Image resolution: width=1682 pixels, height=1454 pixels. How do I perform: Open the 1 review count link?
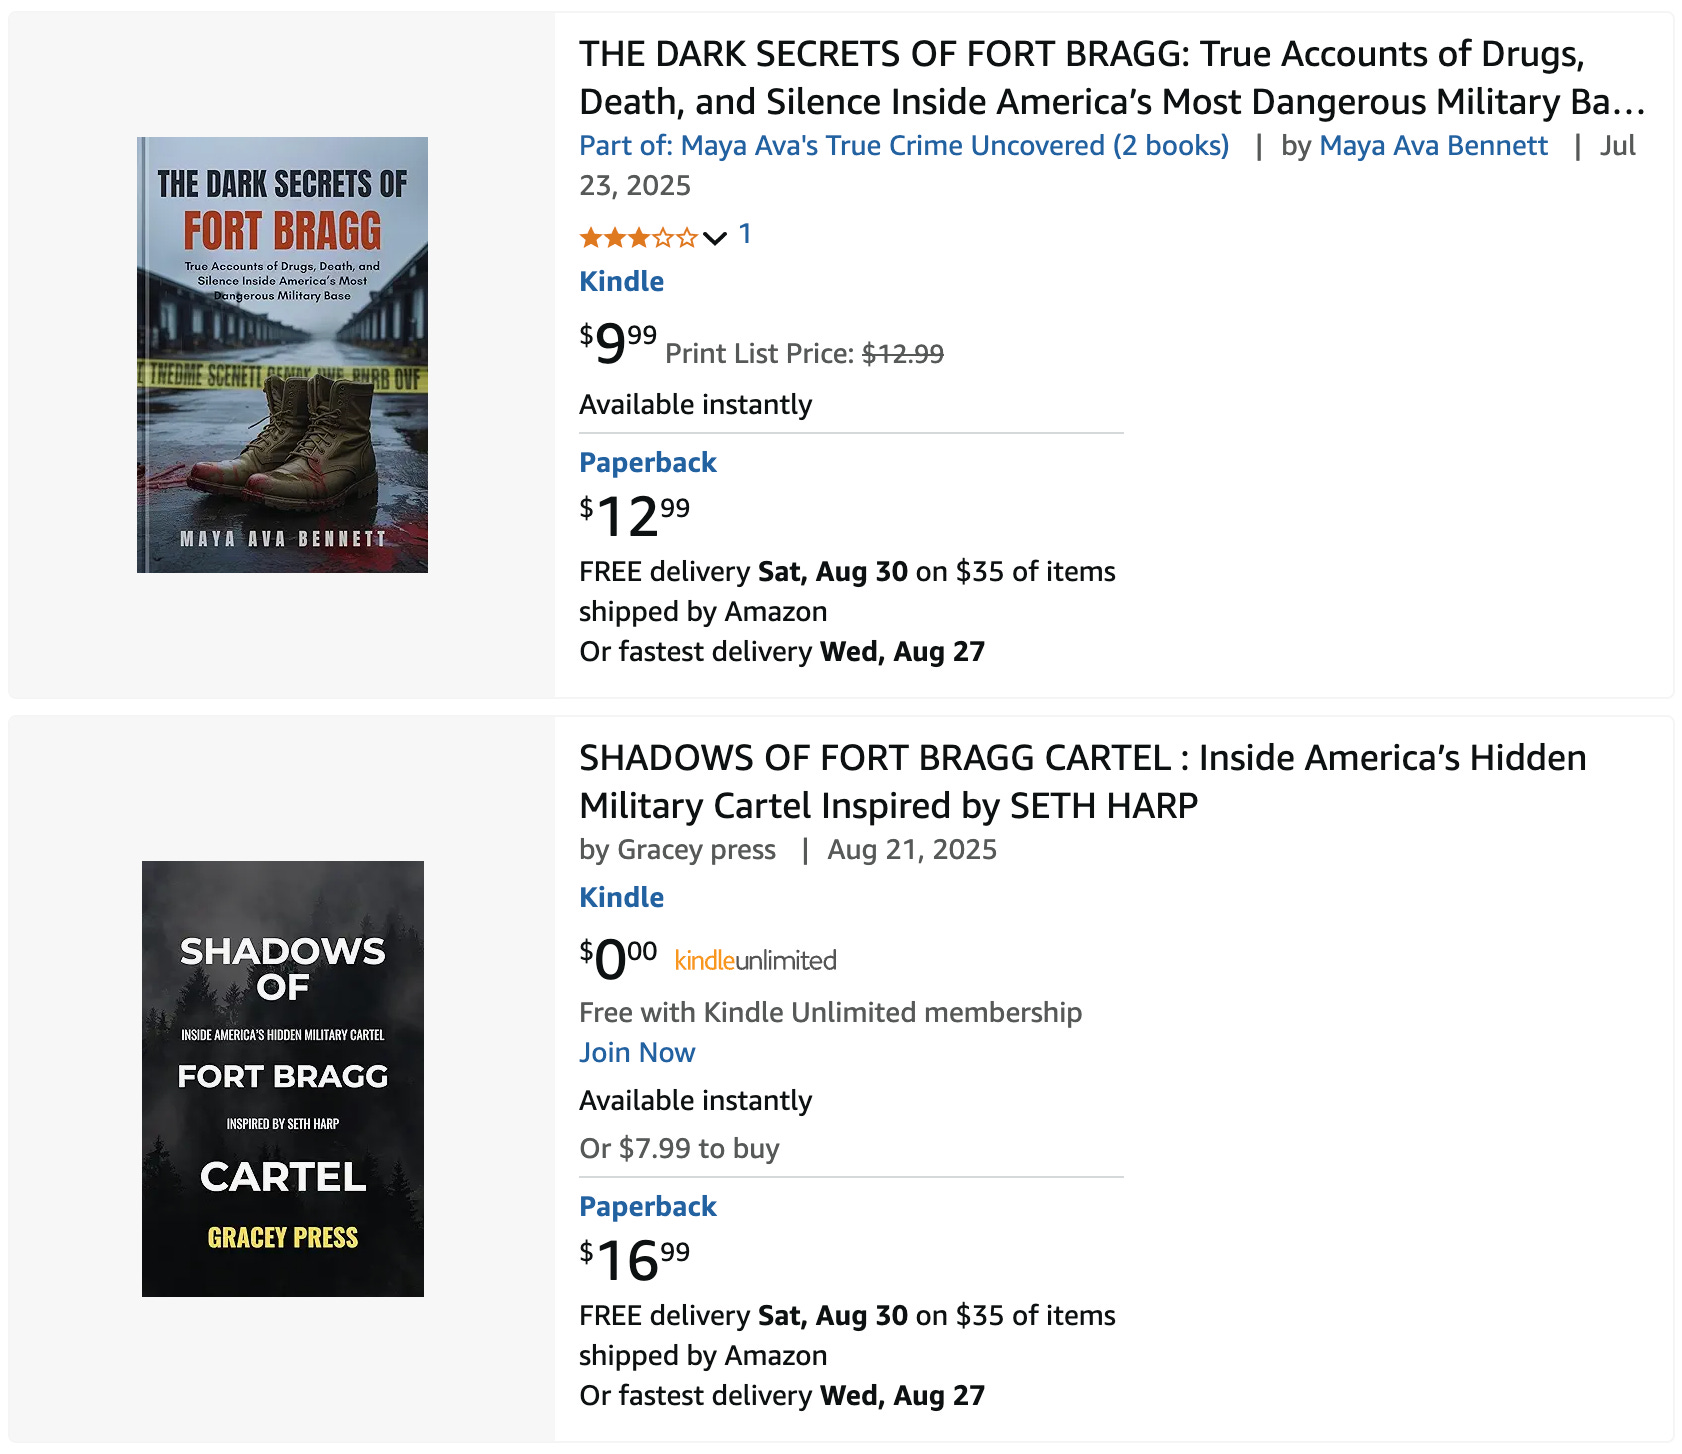(745, 234)
